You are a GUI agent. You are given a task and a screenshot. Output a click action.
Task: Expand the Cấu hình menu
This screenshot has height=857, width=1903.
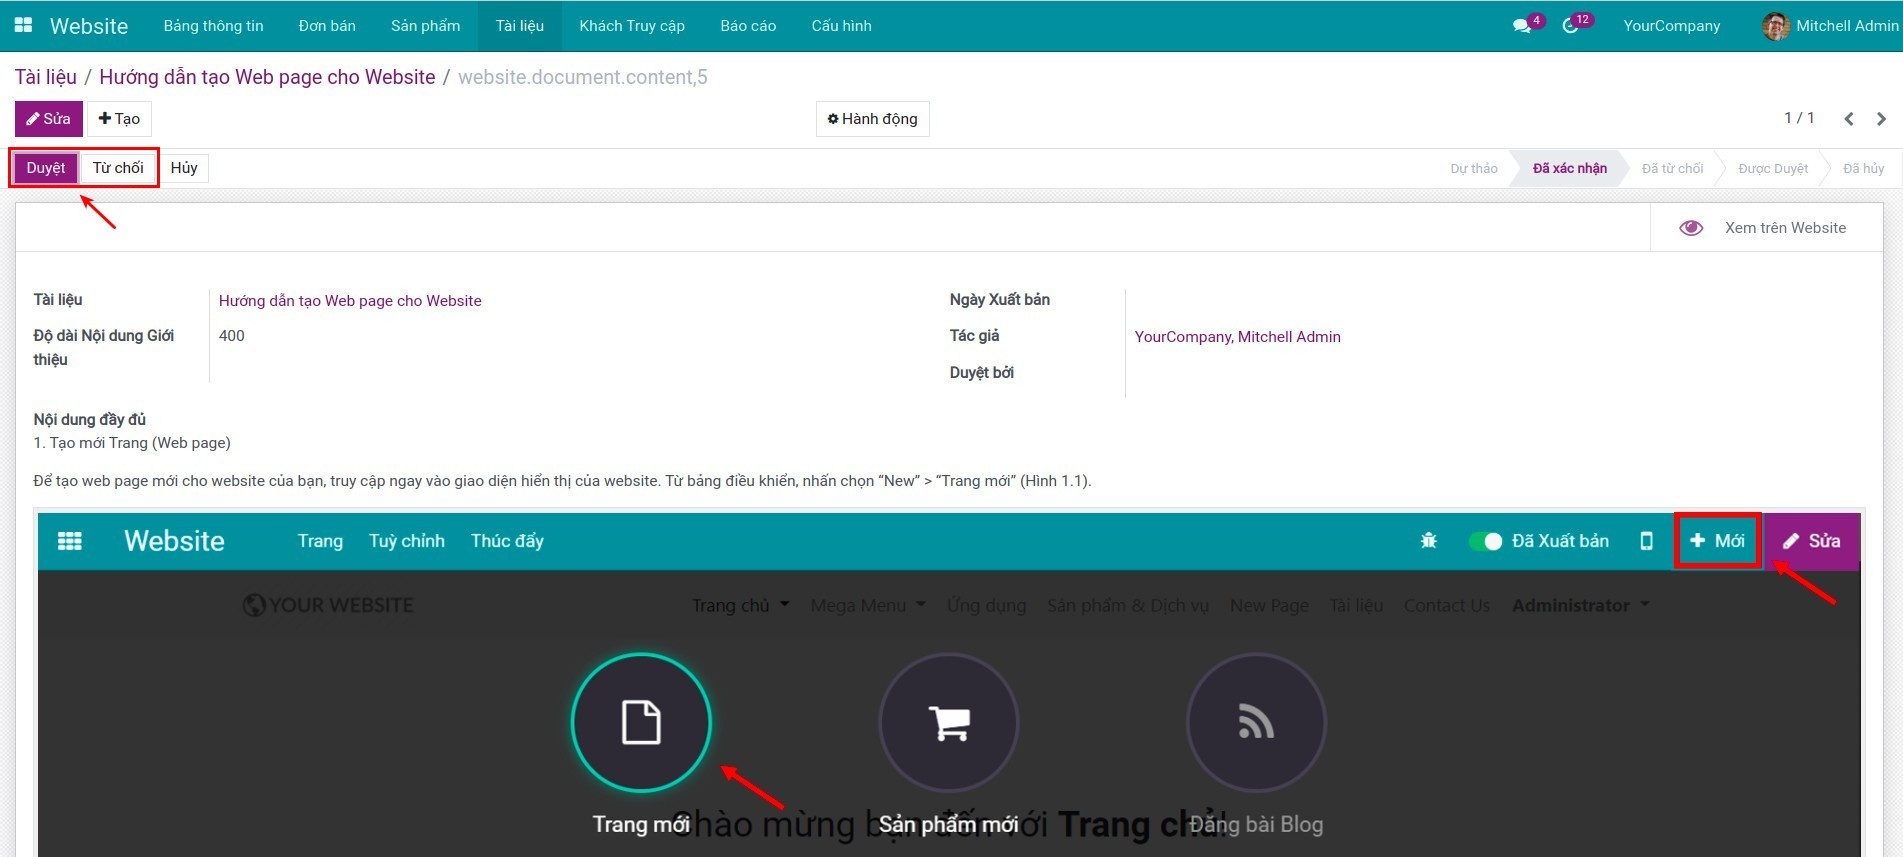841,26
